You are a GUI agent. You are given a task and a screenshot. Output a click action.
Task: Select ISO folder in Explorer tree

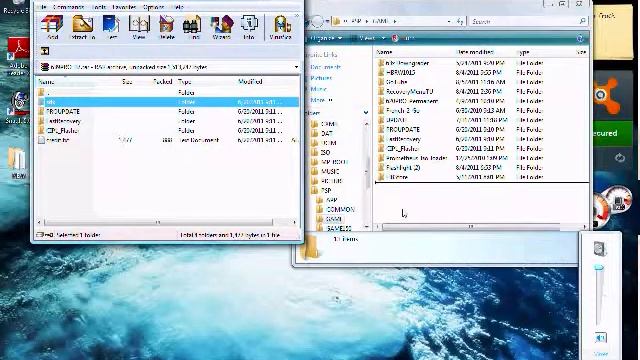tap(325, 153)
